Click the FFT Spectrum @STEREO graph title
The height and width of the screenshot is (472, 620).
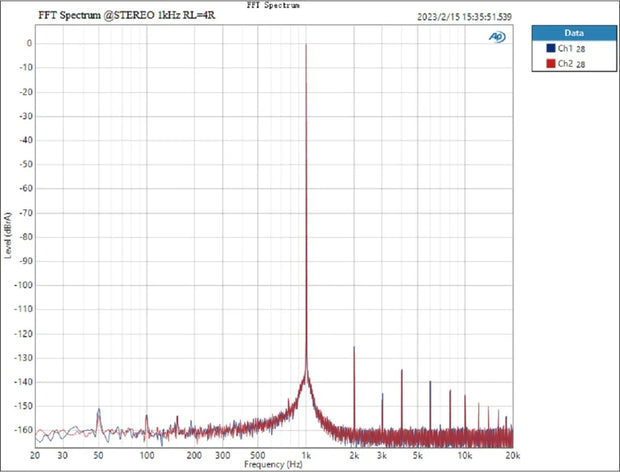pos(126,16)
